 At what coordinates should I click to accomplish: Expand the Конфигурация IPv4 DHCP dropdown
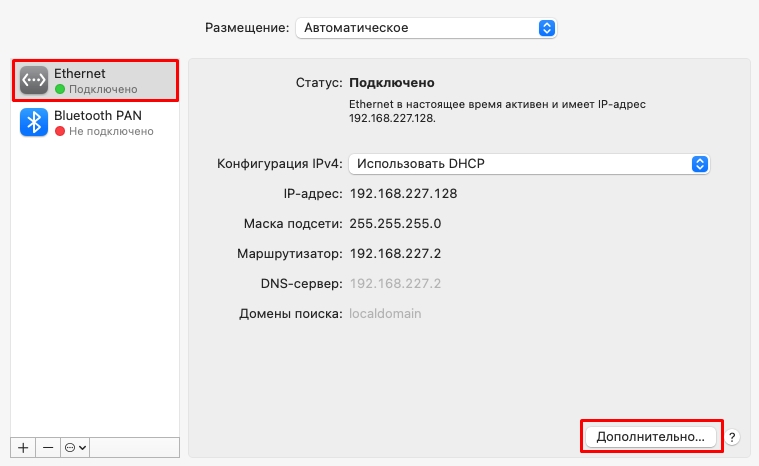point(529,164)
